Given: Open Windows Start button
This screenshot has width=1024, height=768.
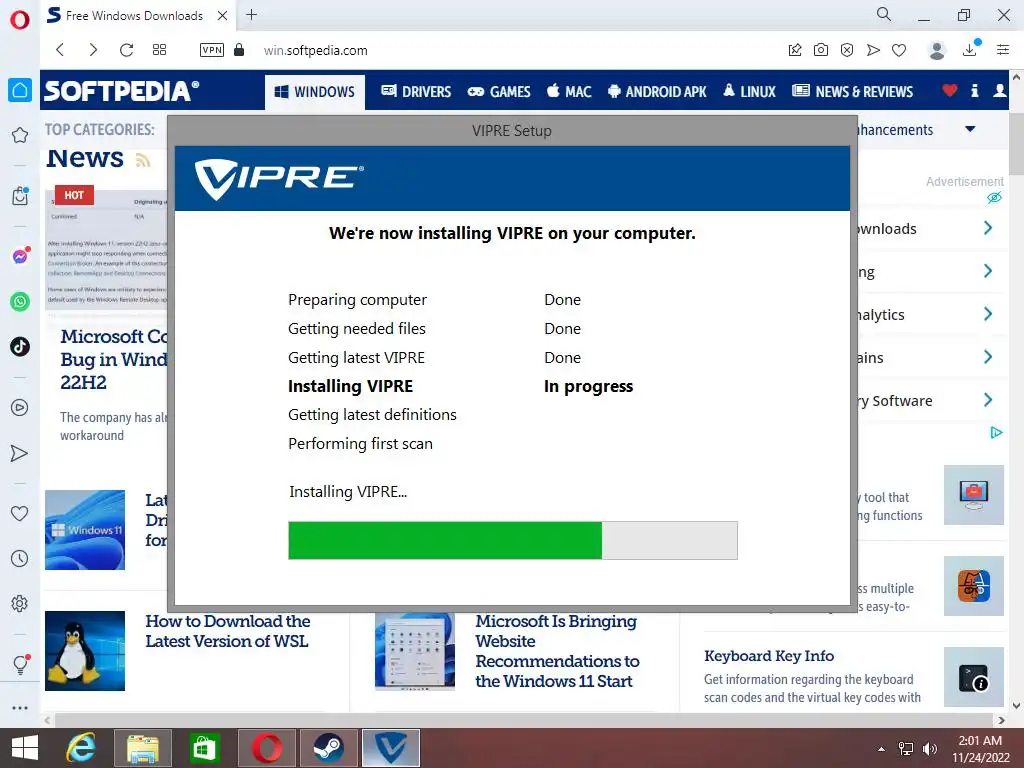Looking at the screenshot, I should [x=25, y=748].
